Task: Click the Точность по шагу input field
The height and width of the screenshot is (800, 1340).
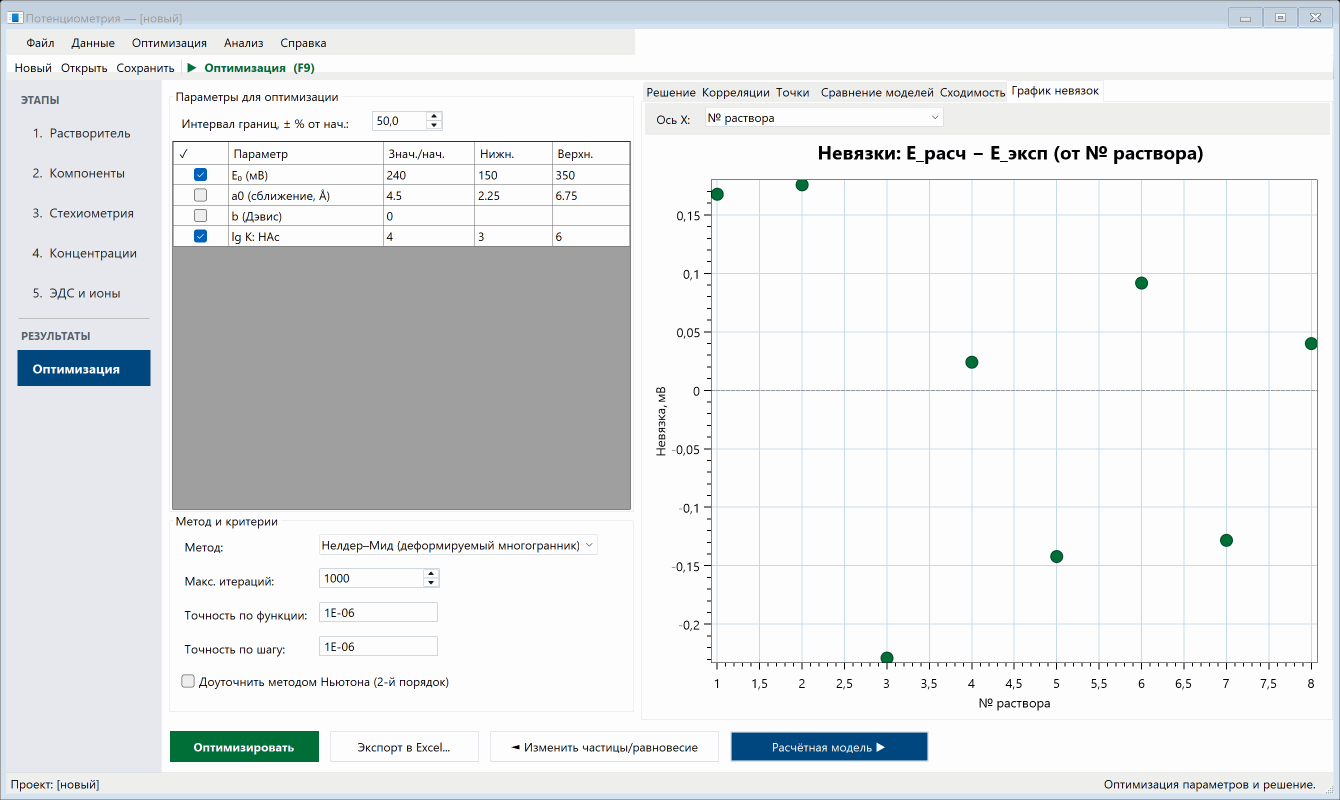Action: click(378, 647)
